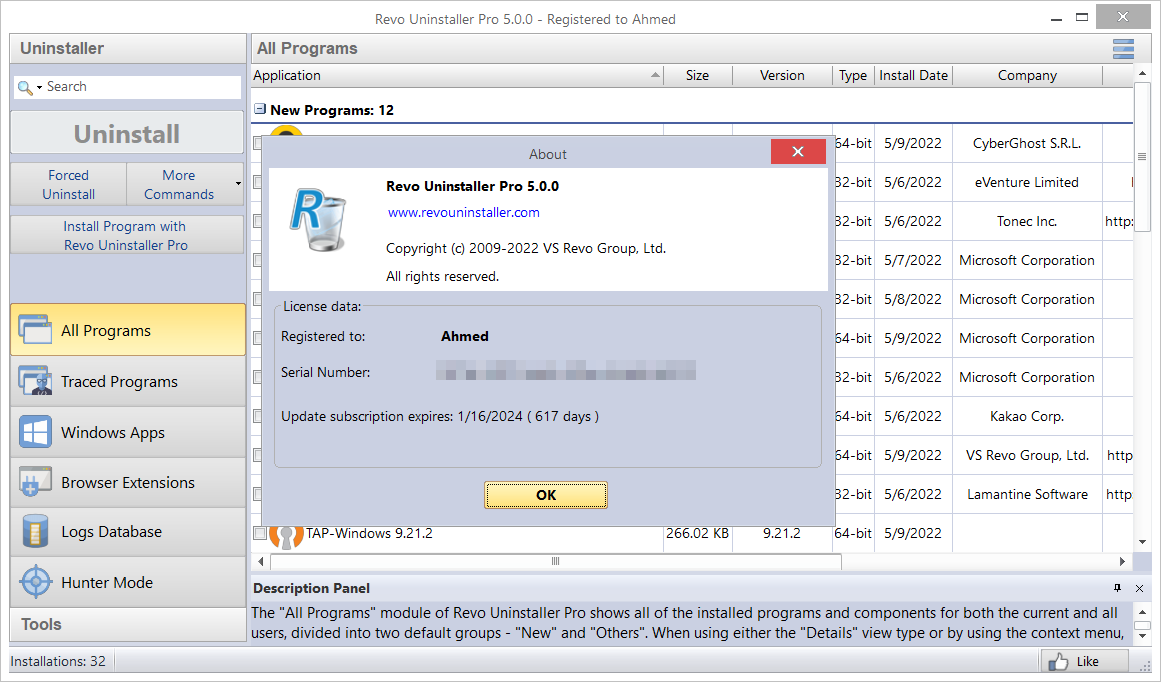
Task: Click the 9.21.2 version cell
Action: pos(782,533)
